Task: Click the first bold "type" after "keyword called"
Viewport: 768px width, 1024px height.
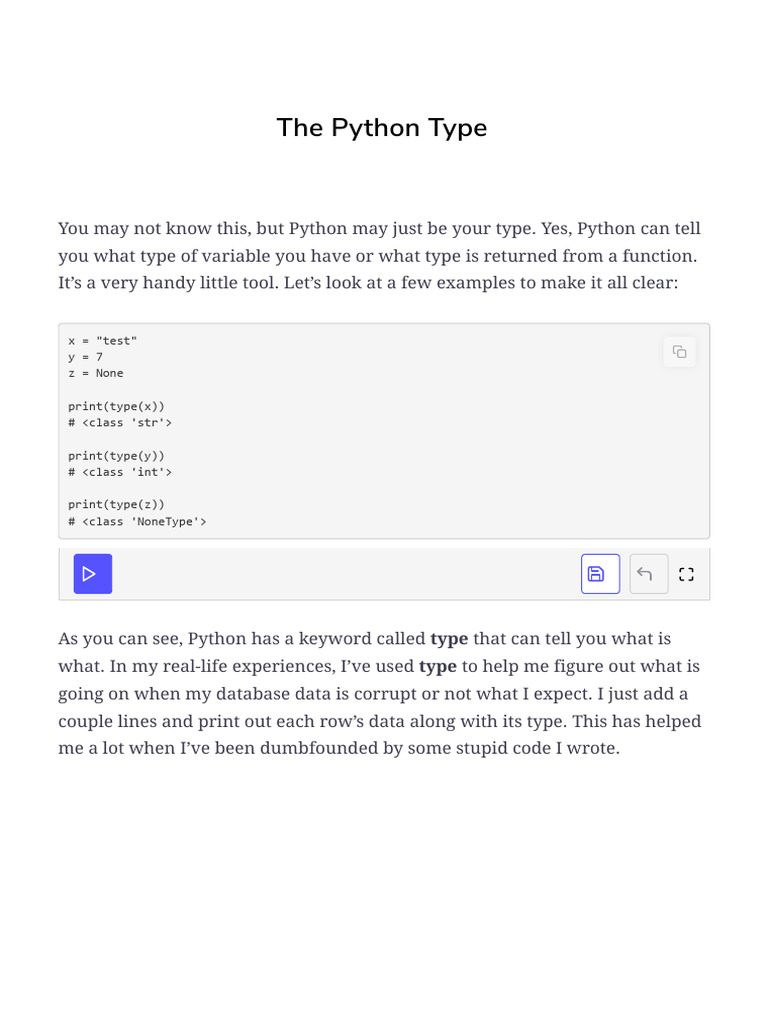Action: (x=449, y=639)
